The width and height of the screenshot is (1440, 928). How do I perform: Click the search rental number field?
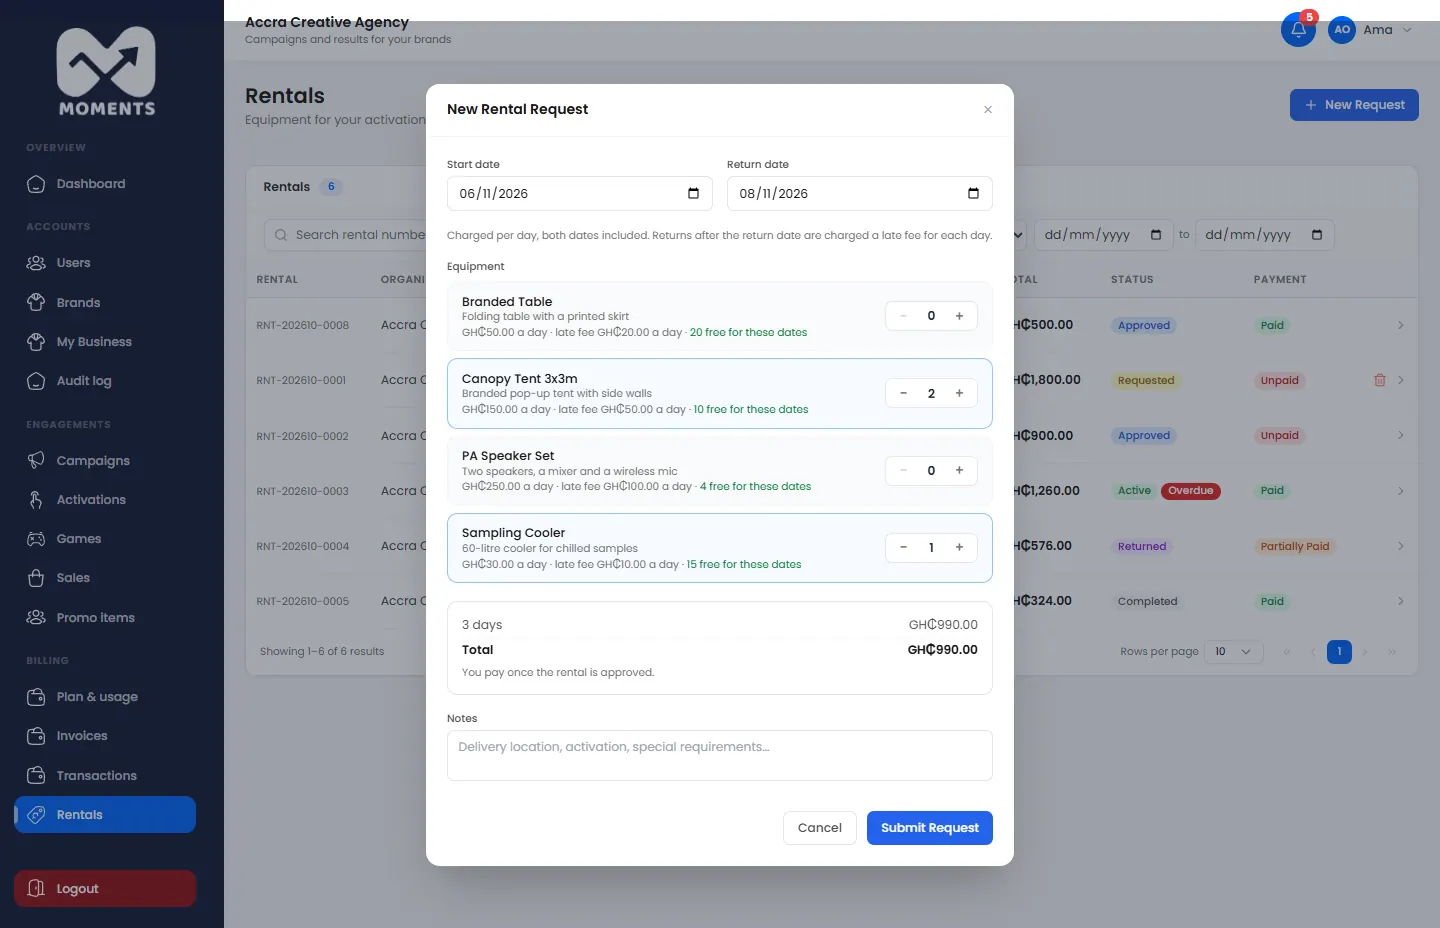point(345,235)
